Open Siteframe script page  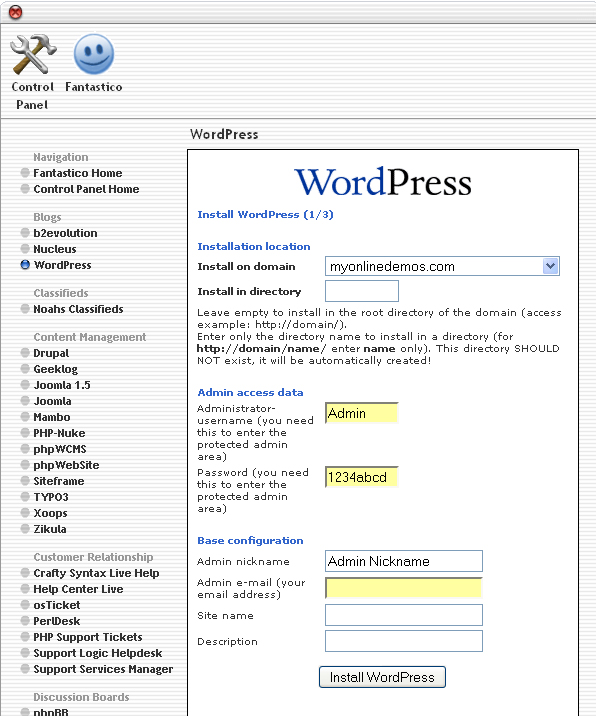click(58, 481)
